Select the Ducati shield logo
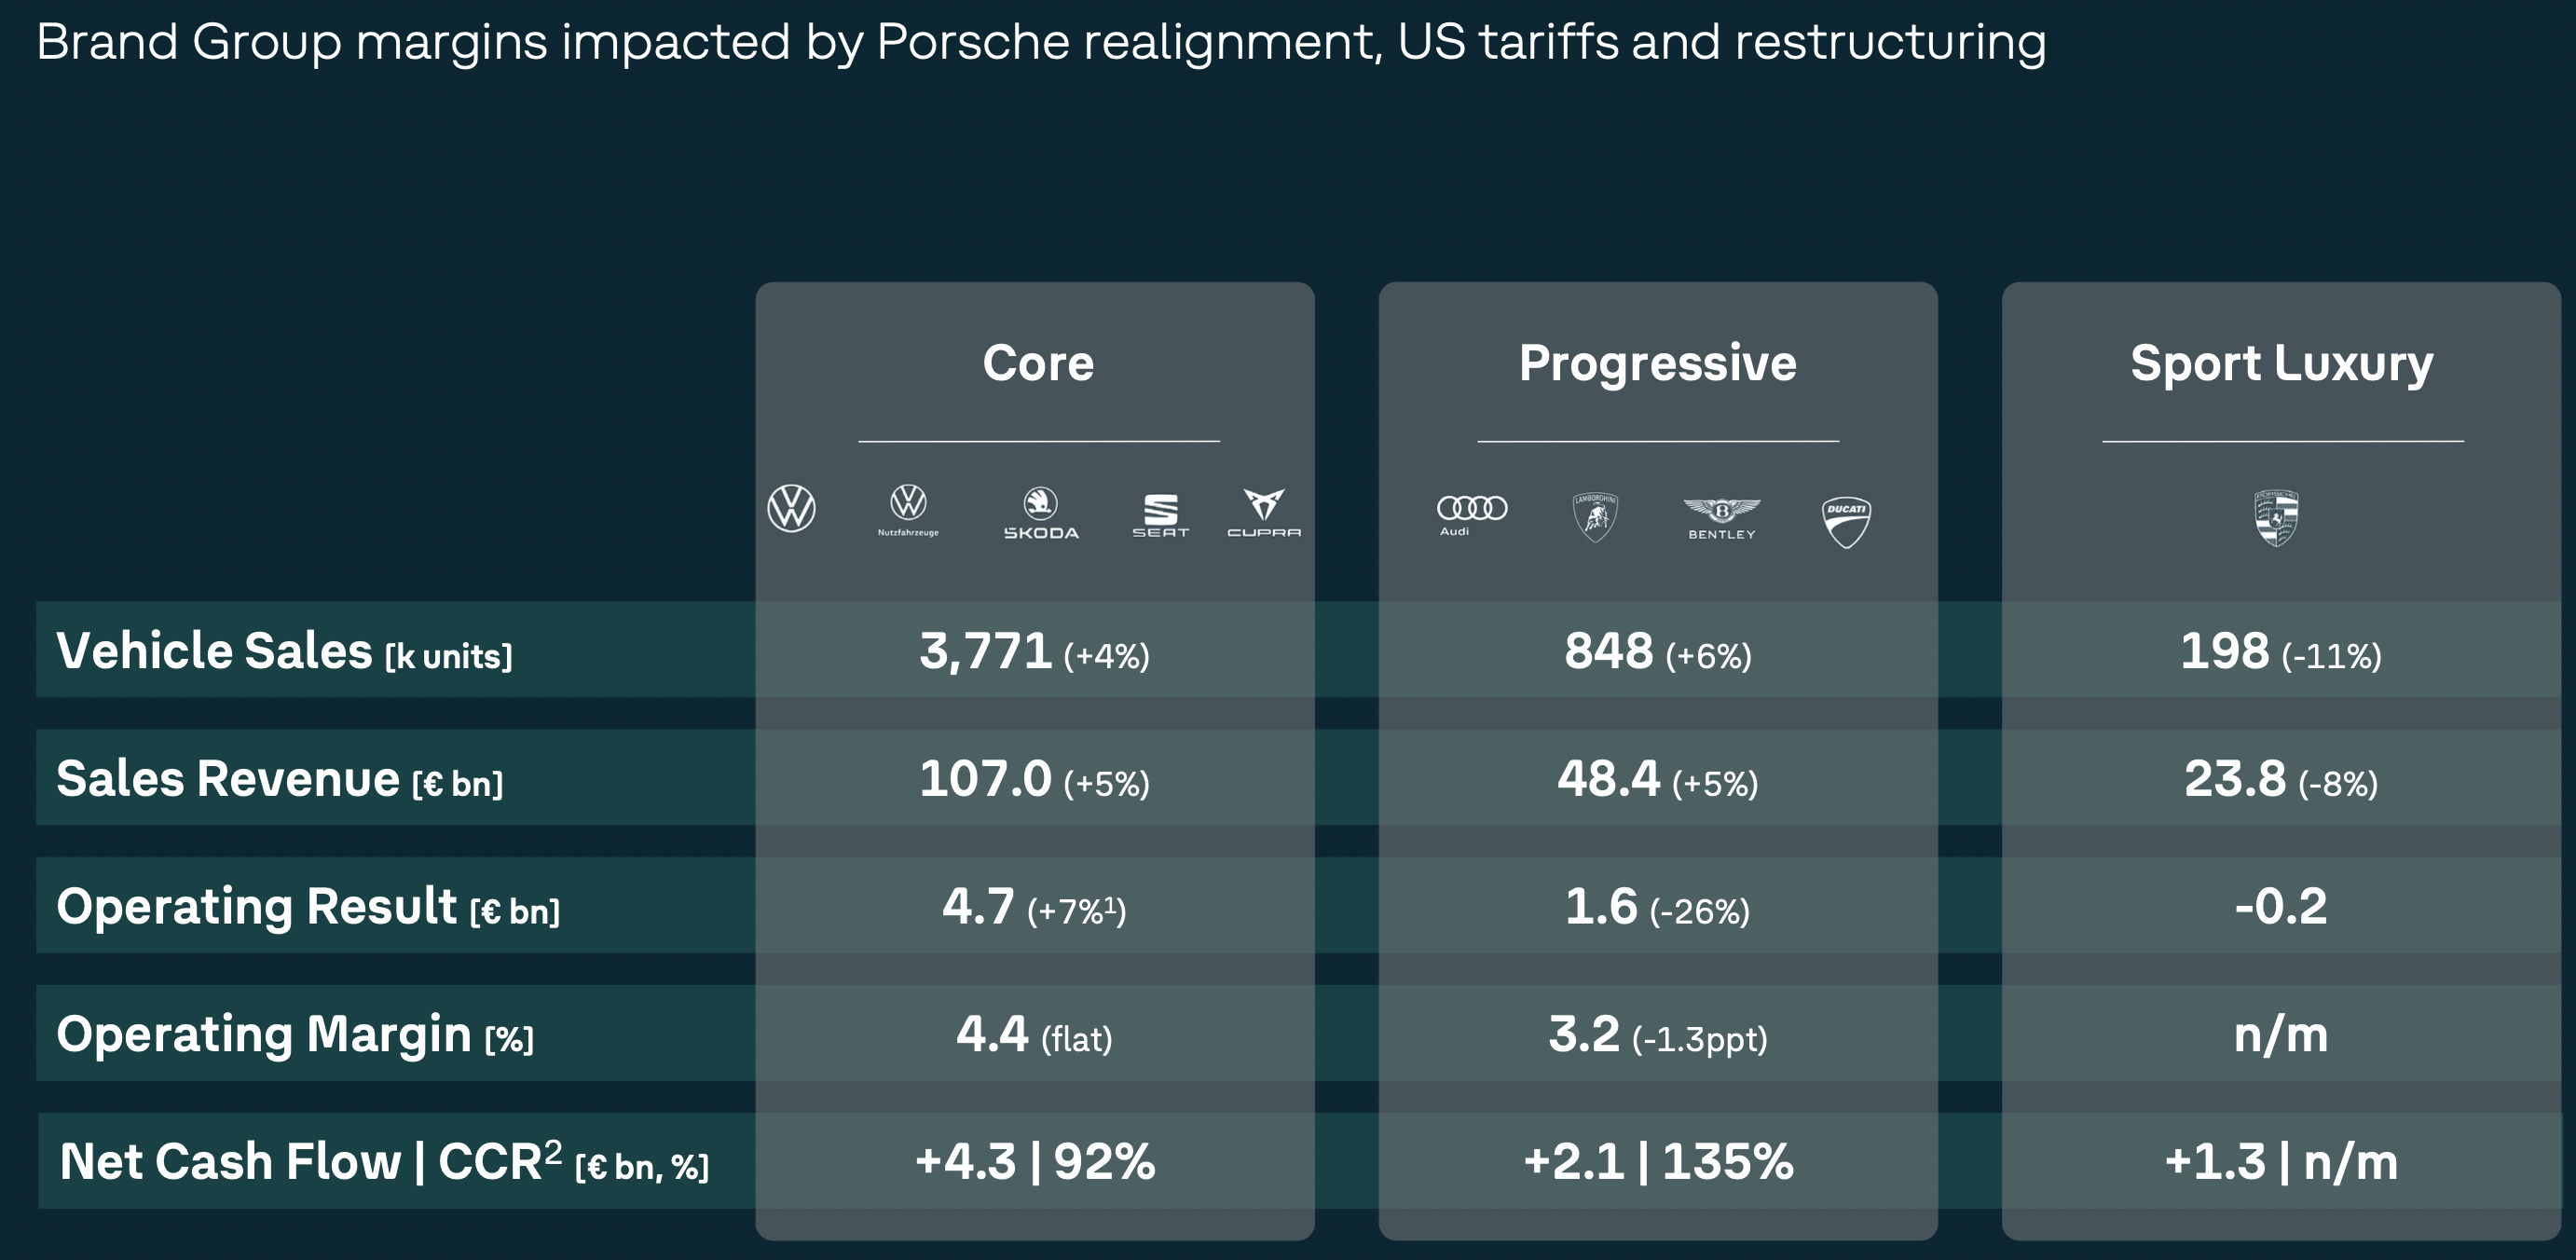 (1846, 521)
